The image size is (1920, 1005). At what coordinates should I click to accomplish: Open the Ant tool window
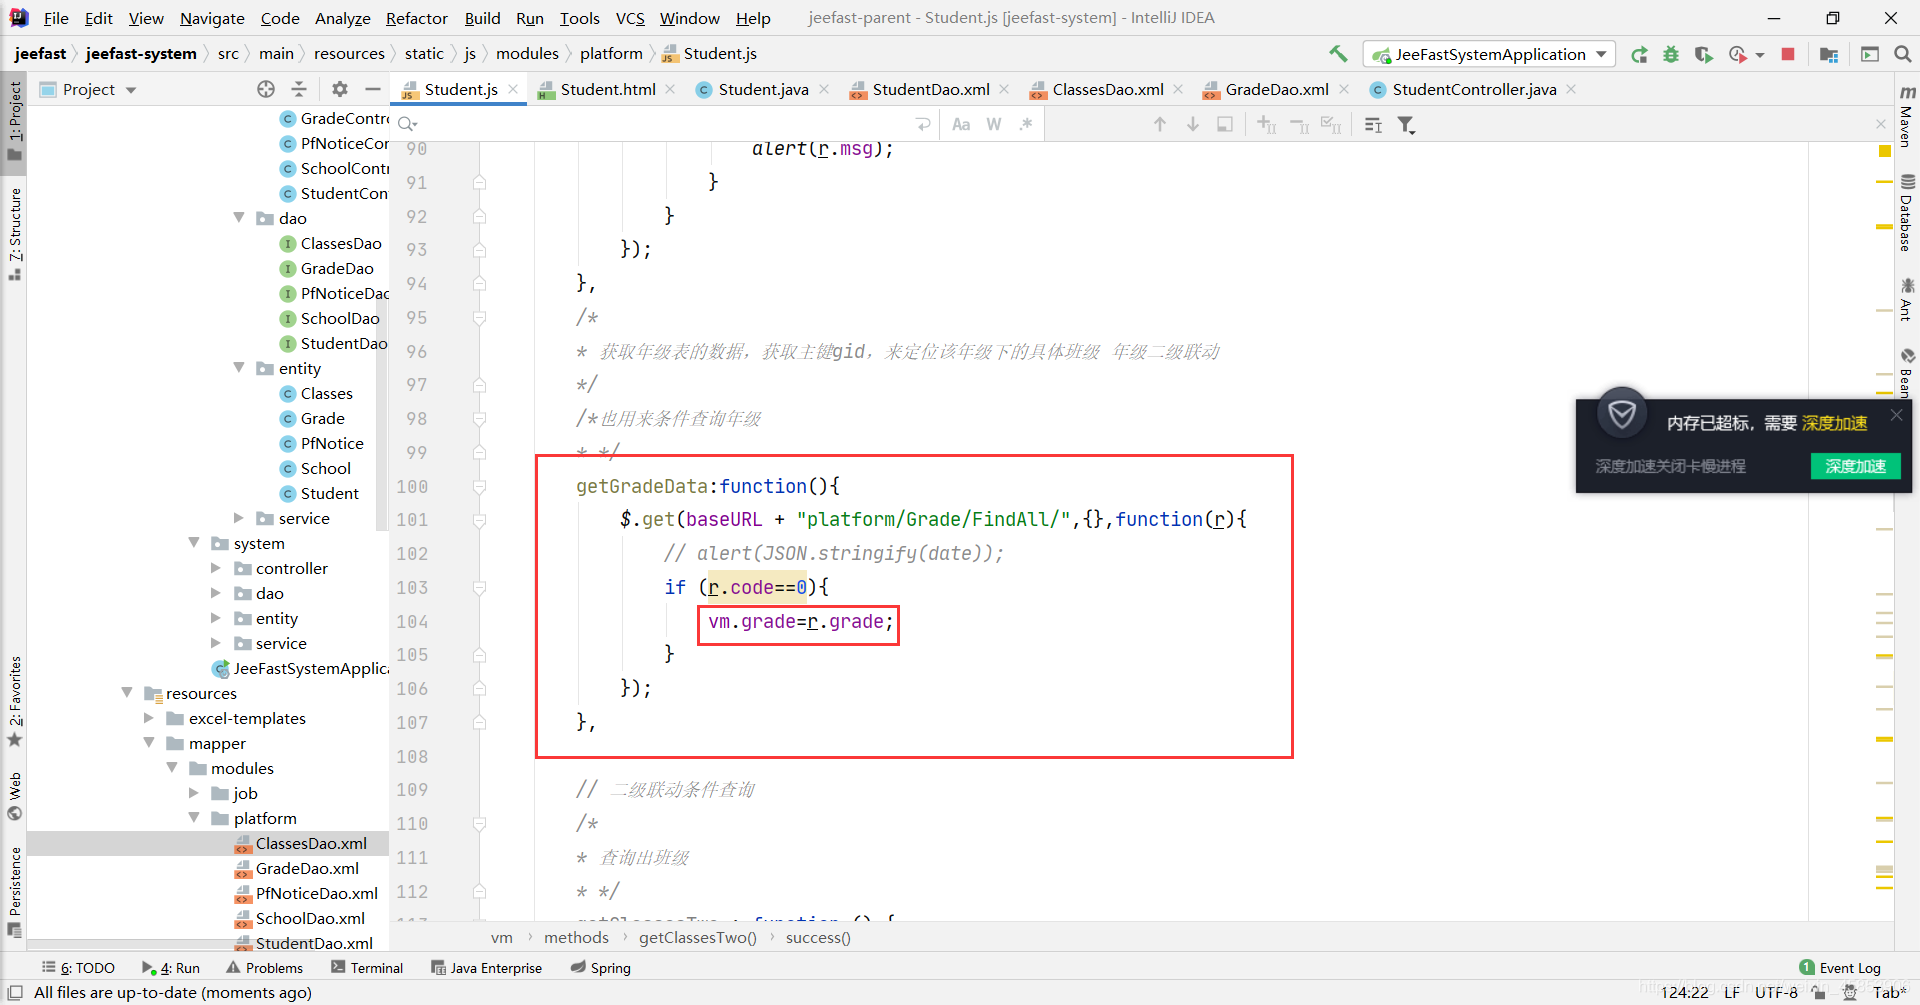(1907, 300)
